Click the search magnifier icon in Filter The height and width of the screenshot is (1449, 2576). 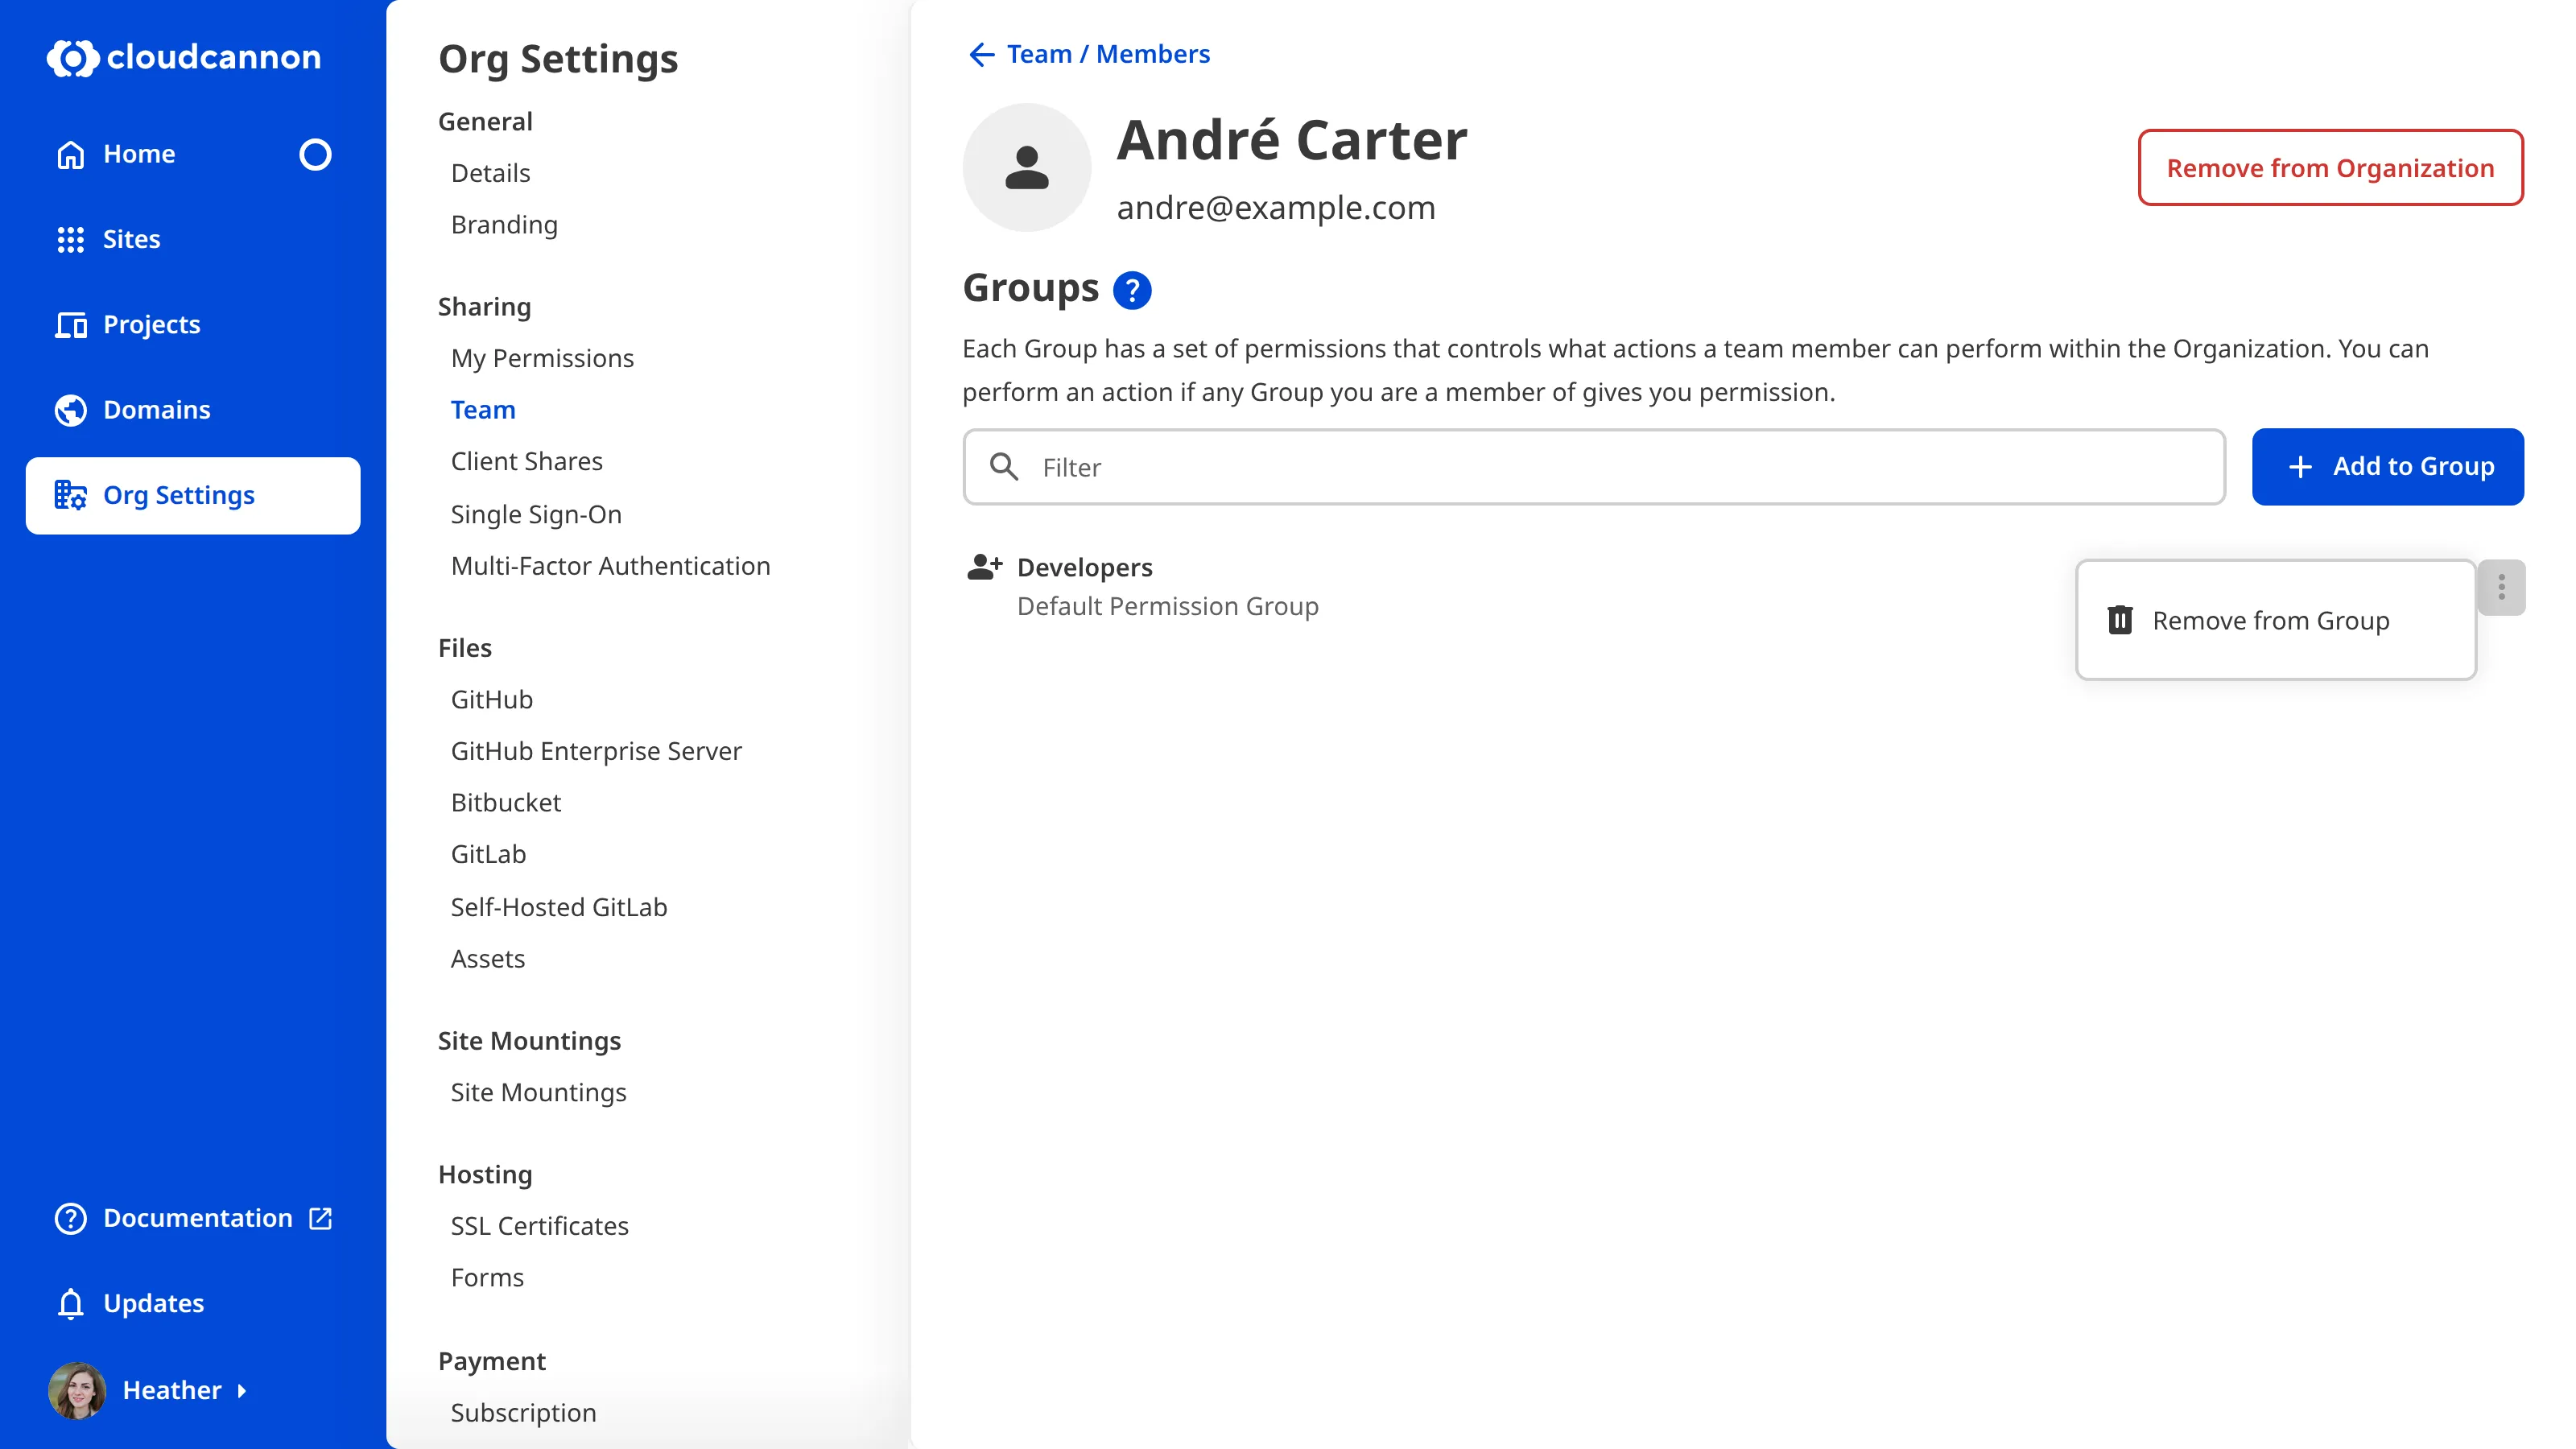click(1004, 467)
